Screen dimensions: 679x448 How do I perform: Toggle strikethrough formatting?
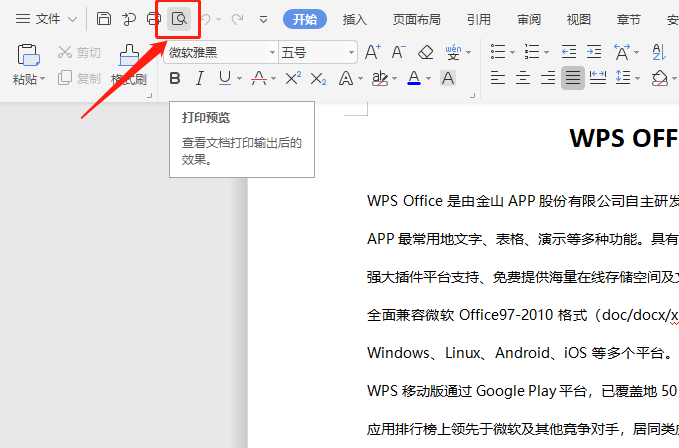(x=259, y=78)
